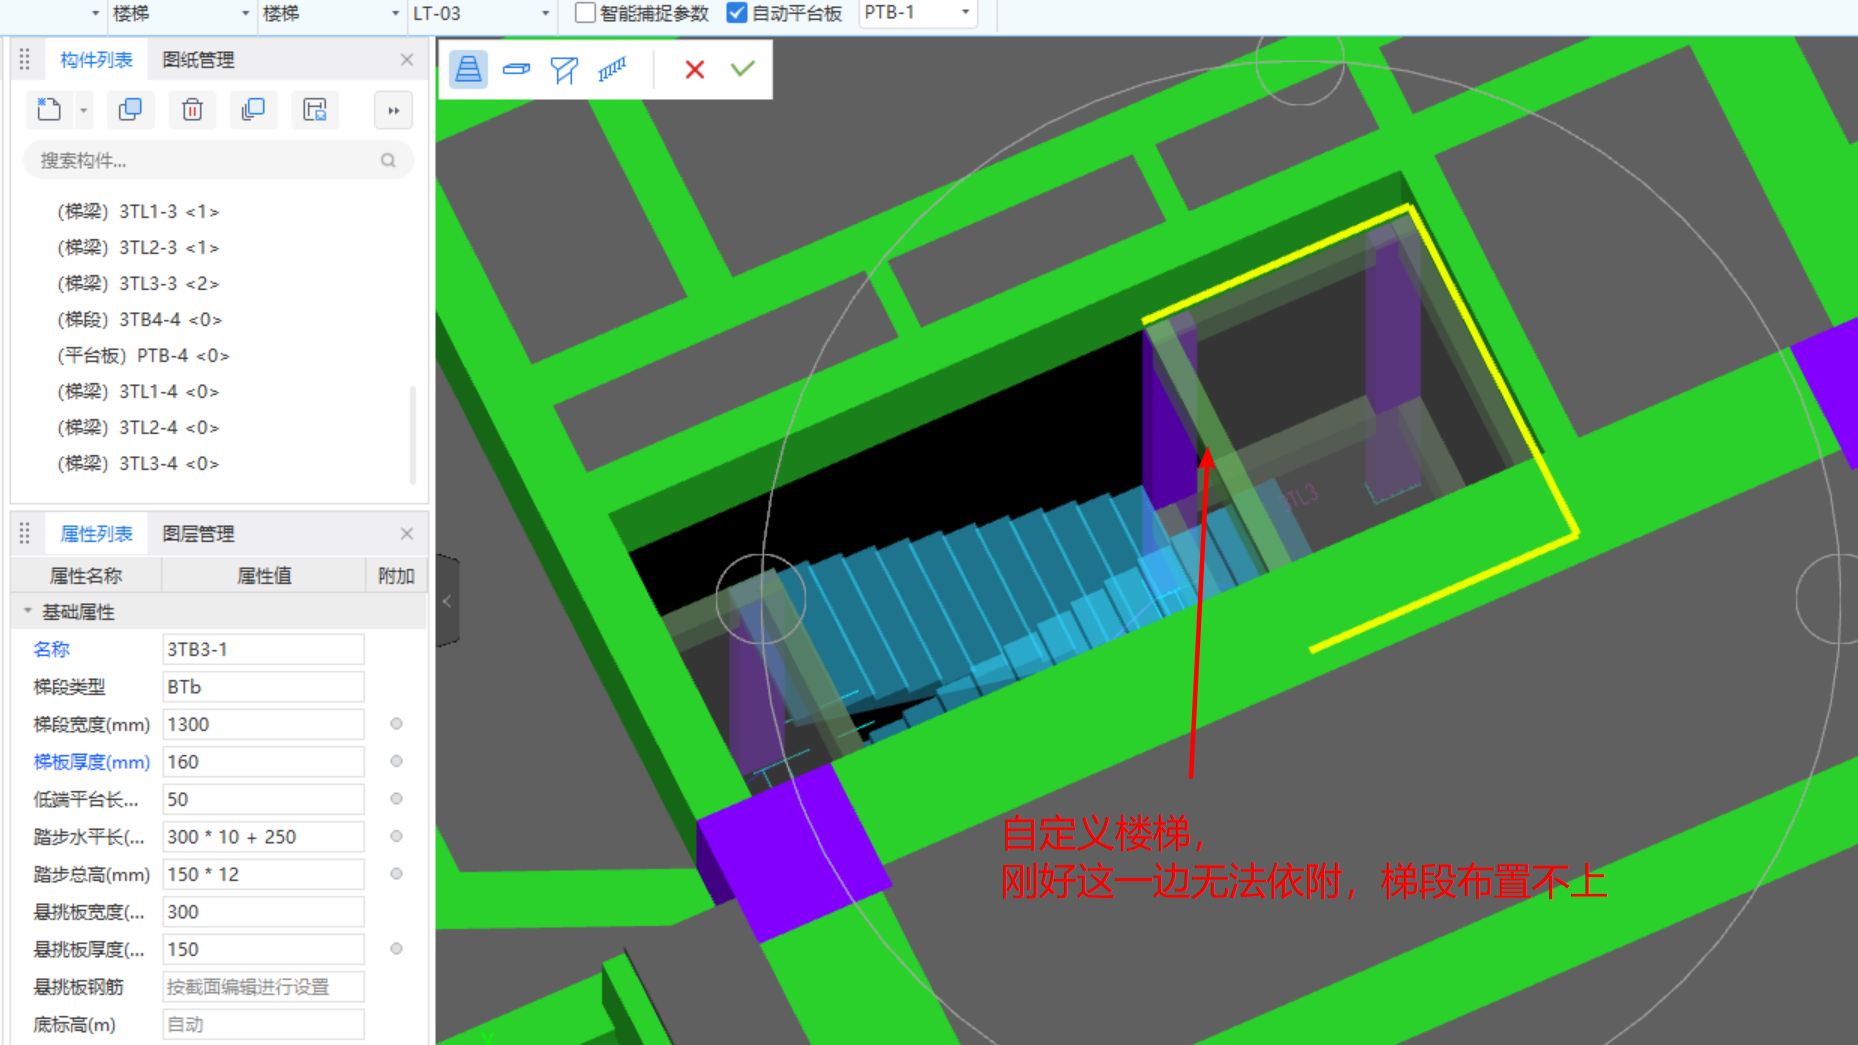The height and width of the screenshot is (1045, 1858).
Task: Collapse the 基础属性 section
Action: pyautogui.click(x=28, y=611)
